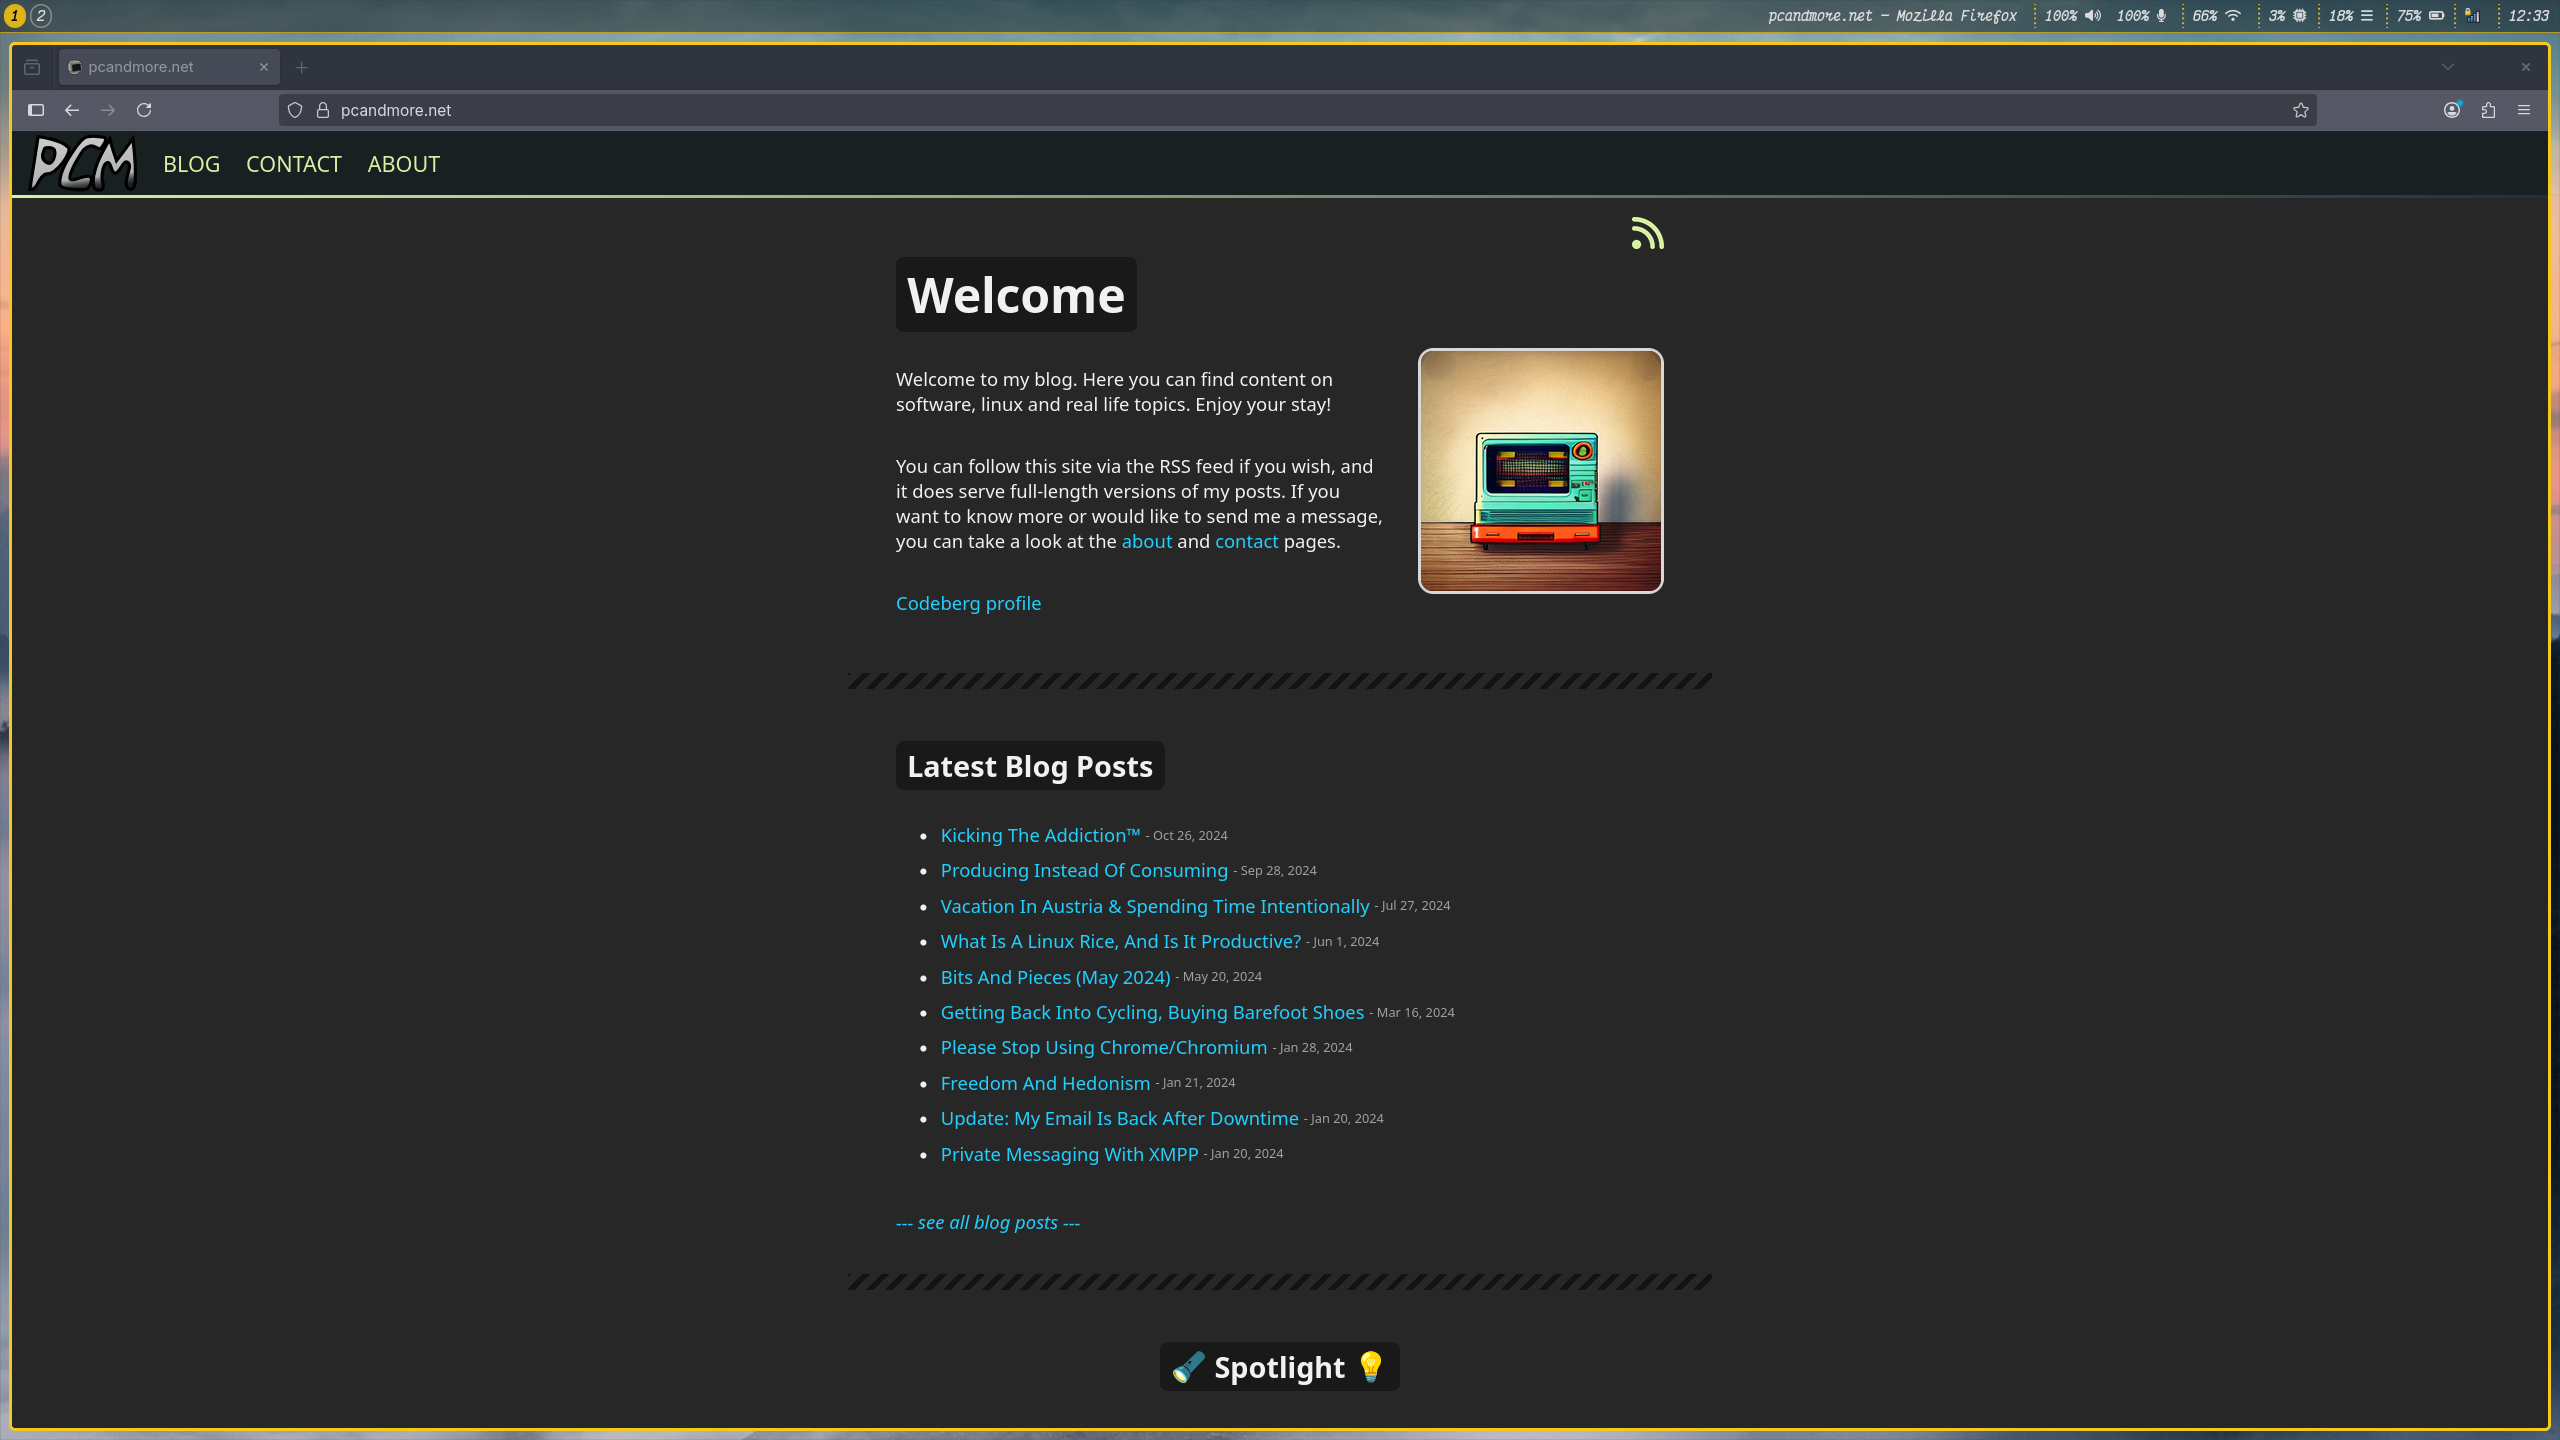The height and width of the screenshot is (1440, 2560).
Task: Switch to workspace 2 indicator
Action: (x=41, y=15)
